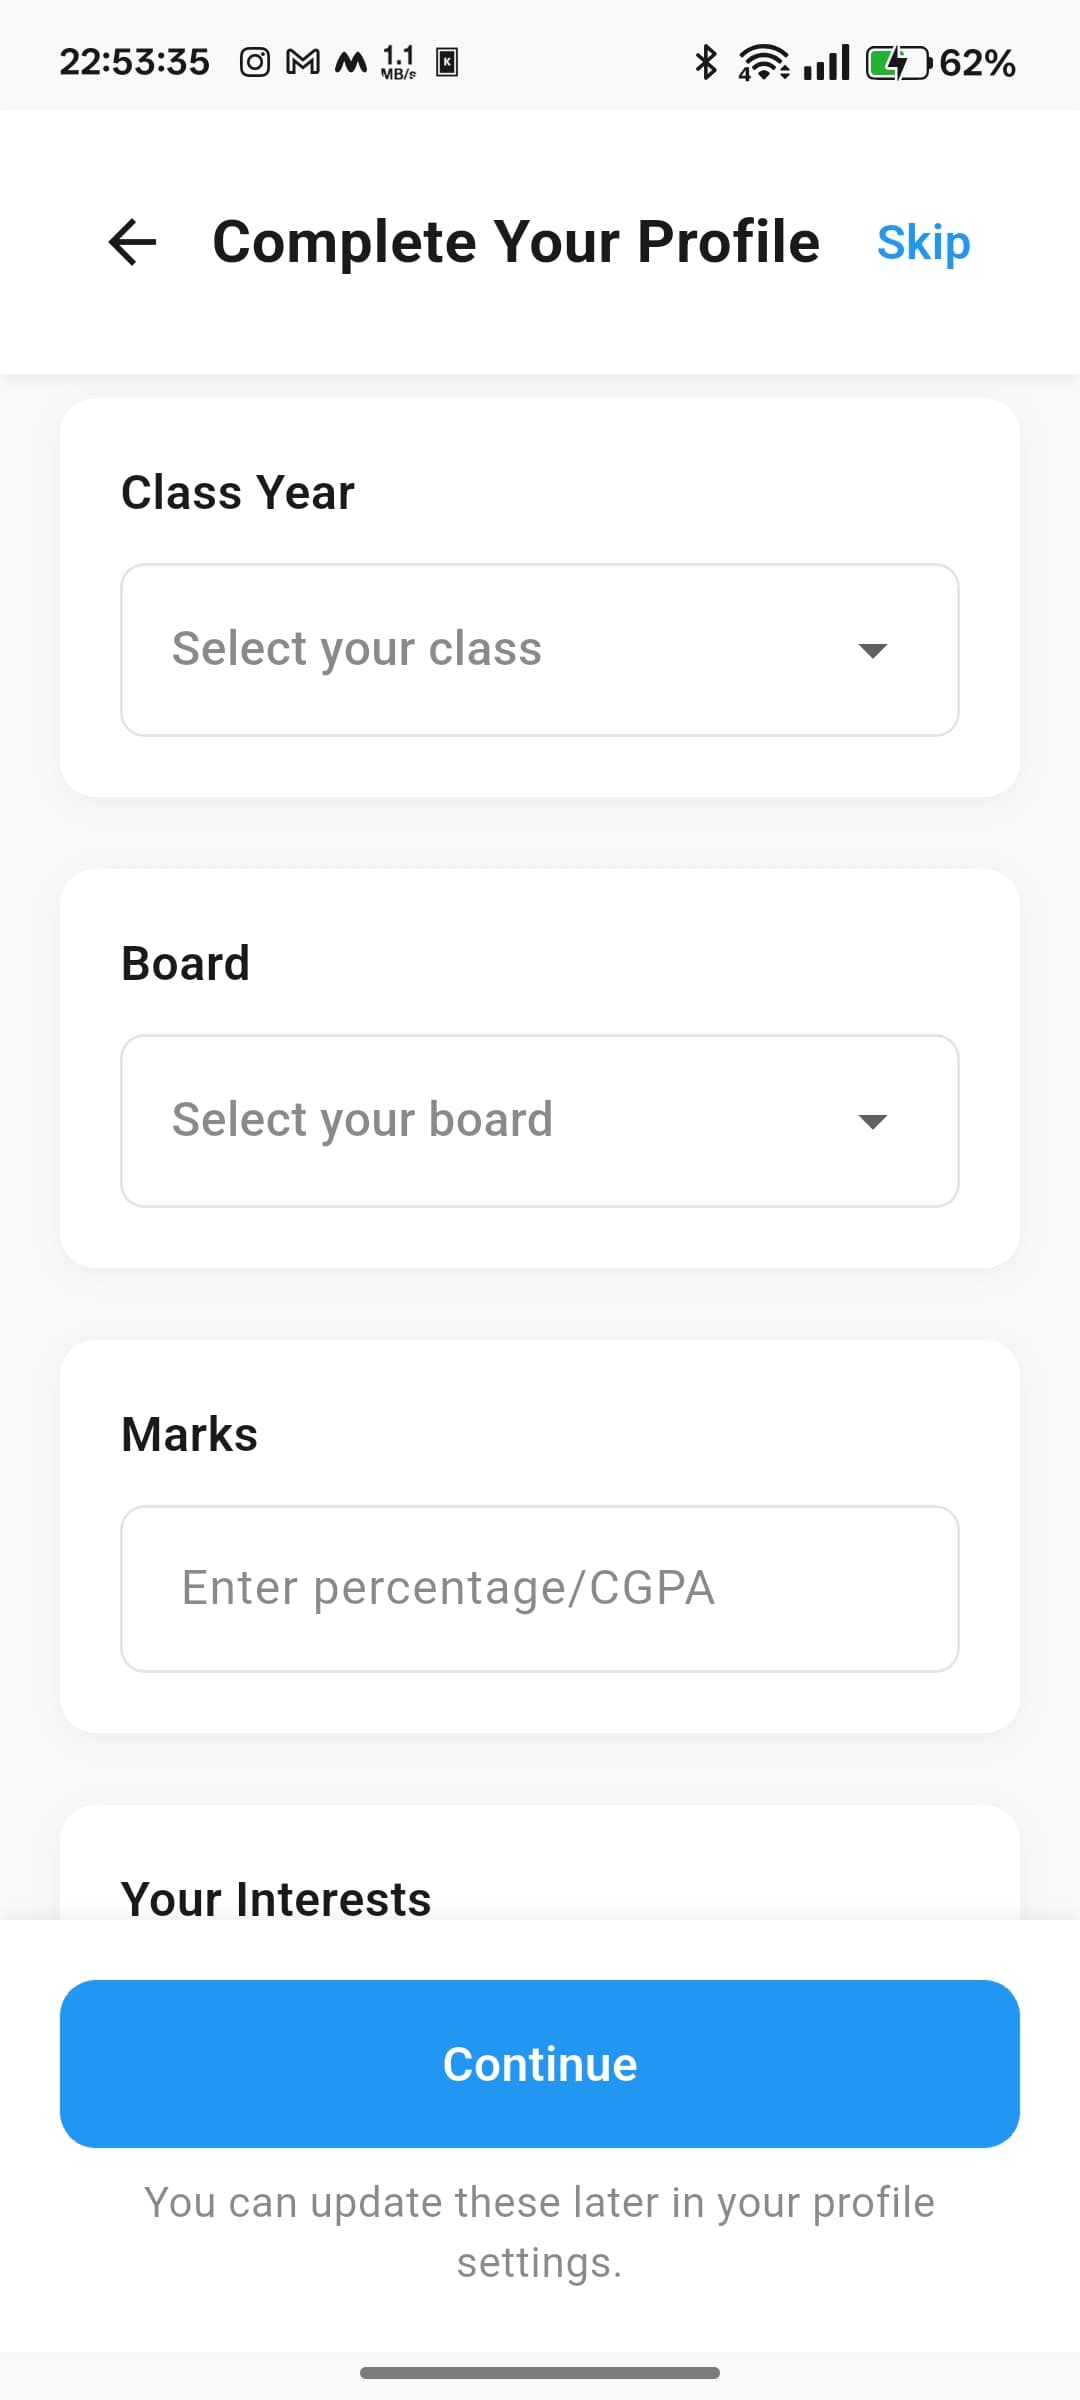Tap the 'Select your class' placeholder text
This screenshot has width=1080, height=2400.
(x=357, y=649)
